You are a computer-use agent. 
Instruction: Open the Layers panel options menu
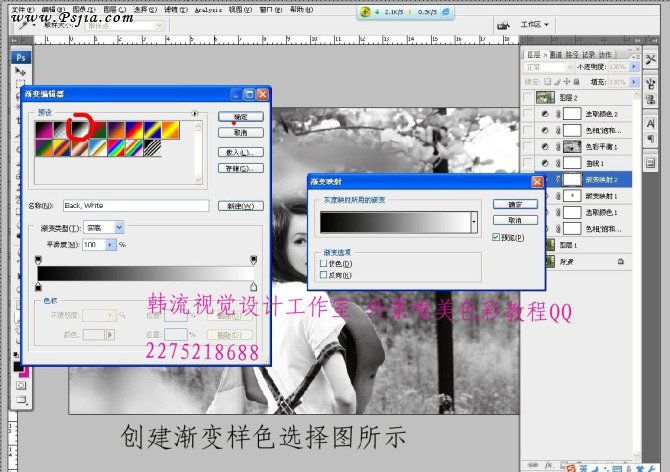click(635, 56)
